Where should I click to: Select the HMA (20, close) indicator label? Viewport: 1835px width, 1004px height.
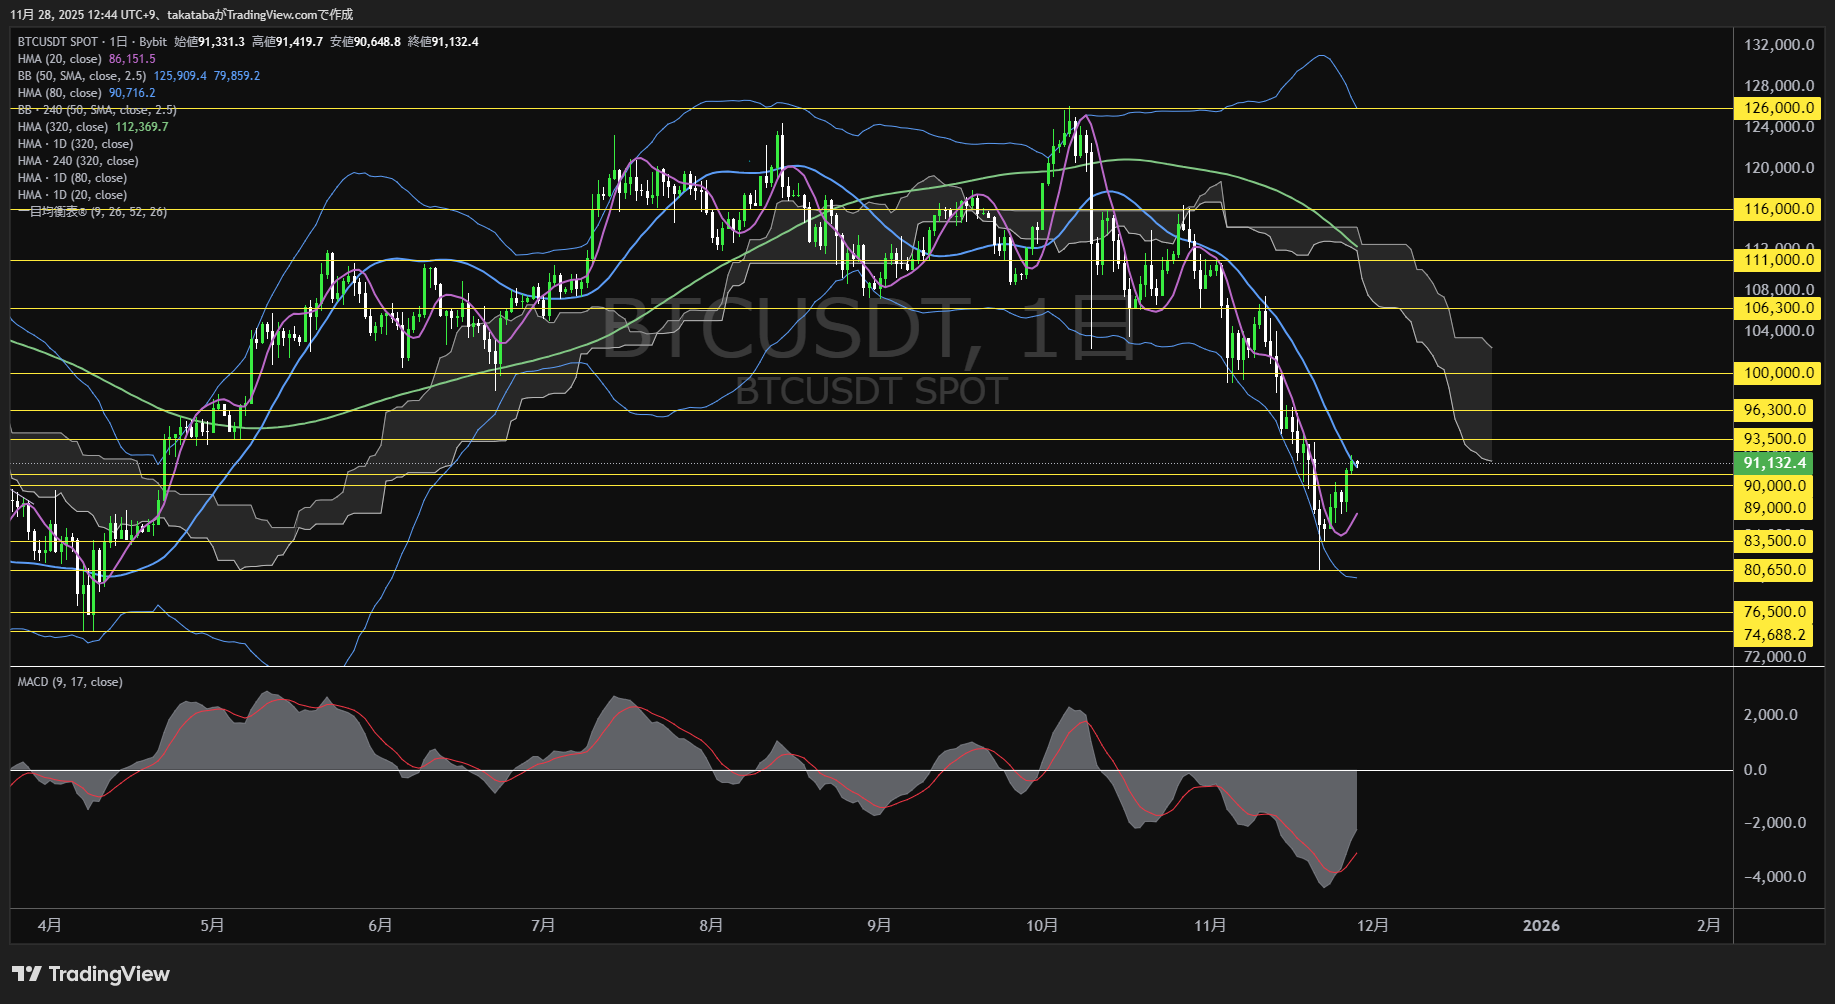(x=60, y=59)
